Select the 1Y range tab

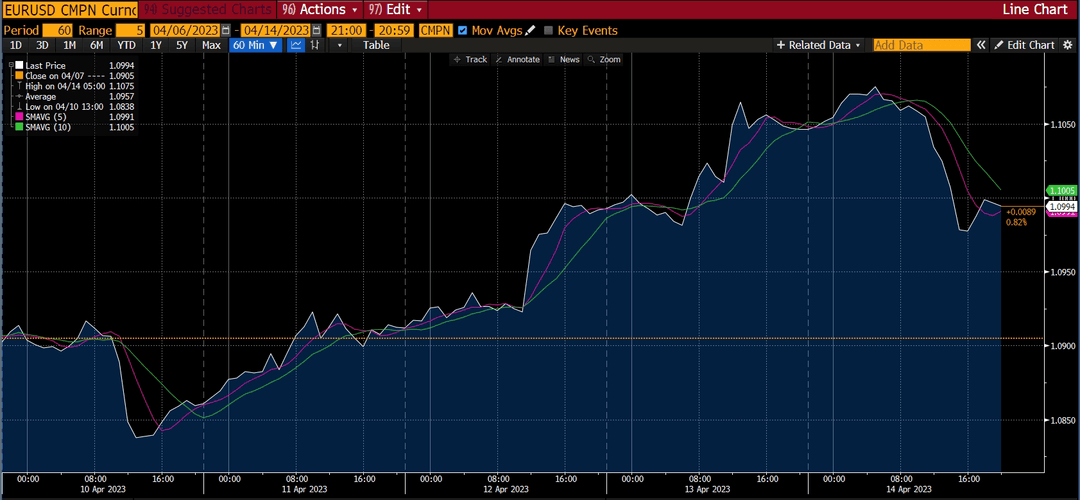tap(156, 45)
